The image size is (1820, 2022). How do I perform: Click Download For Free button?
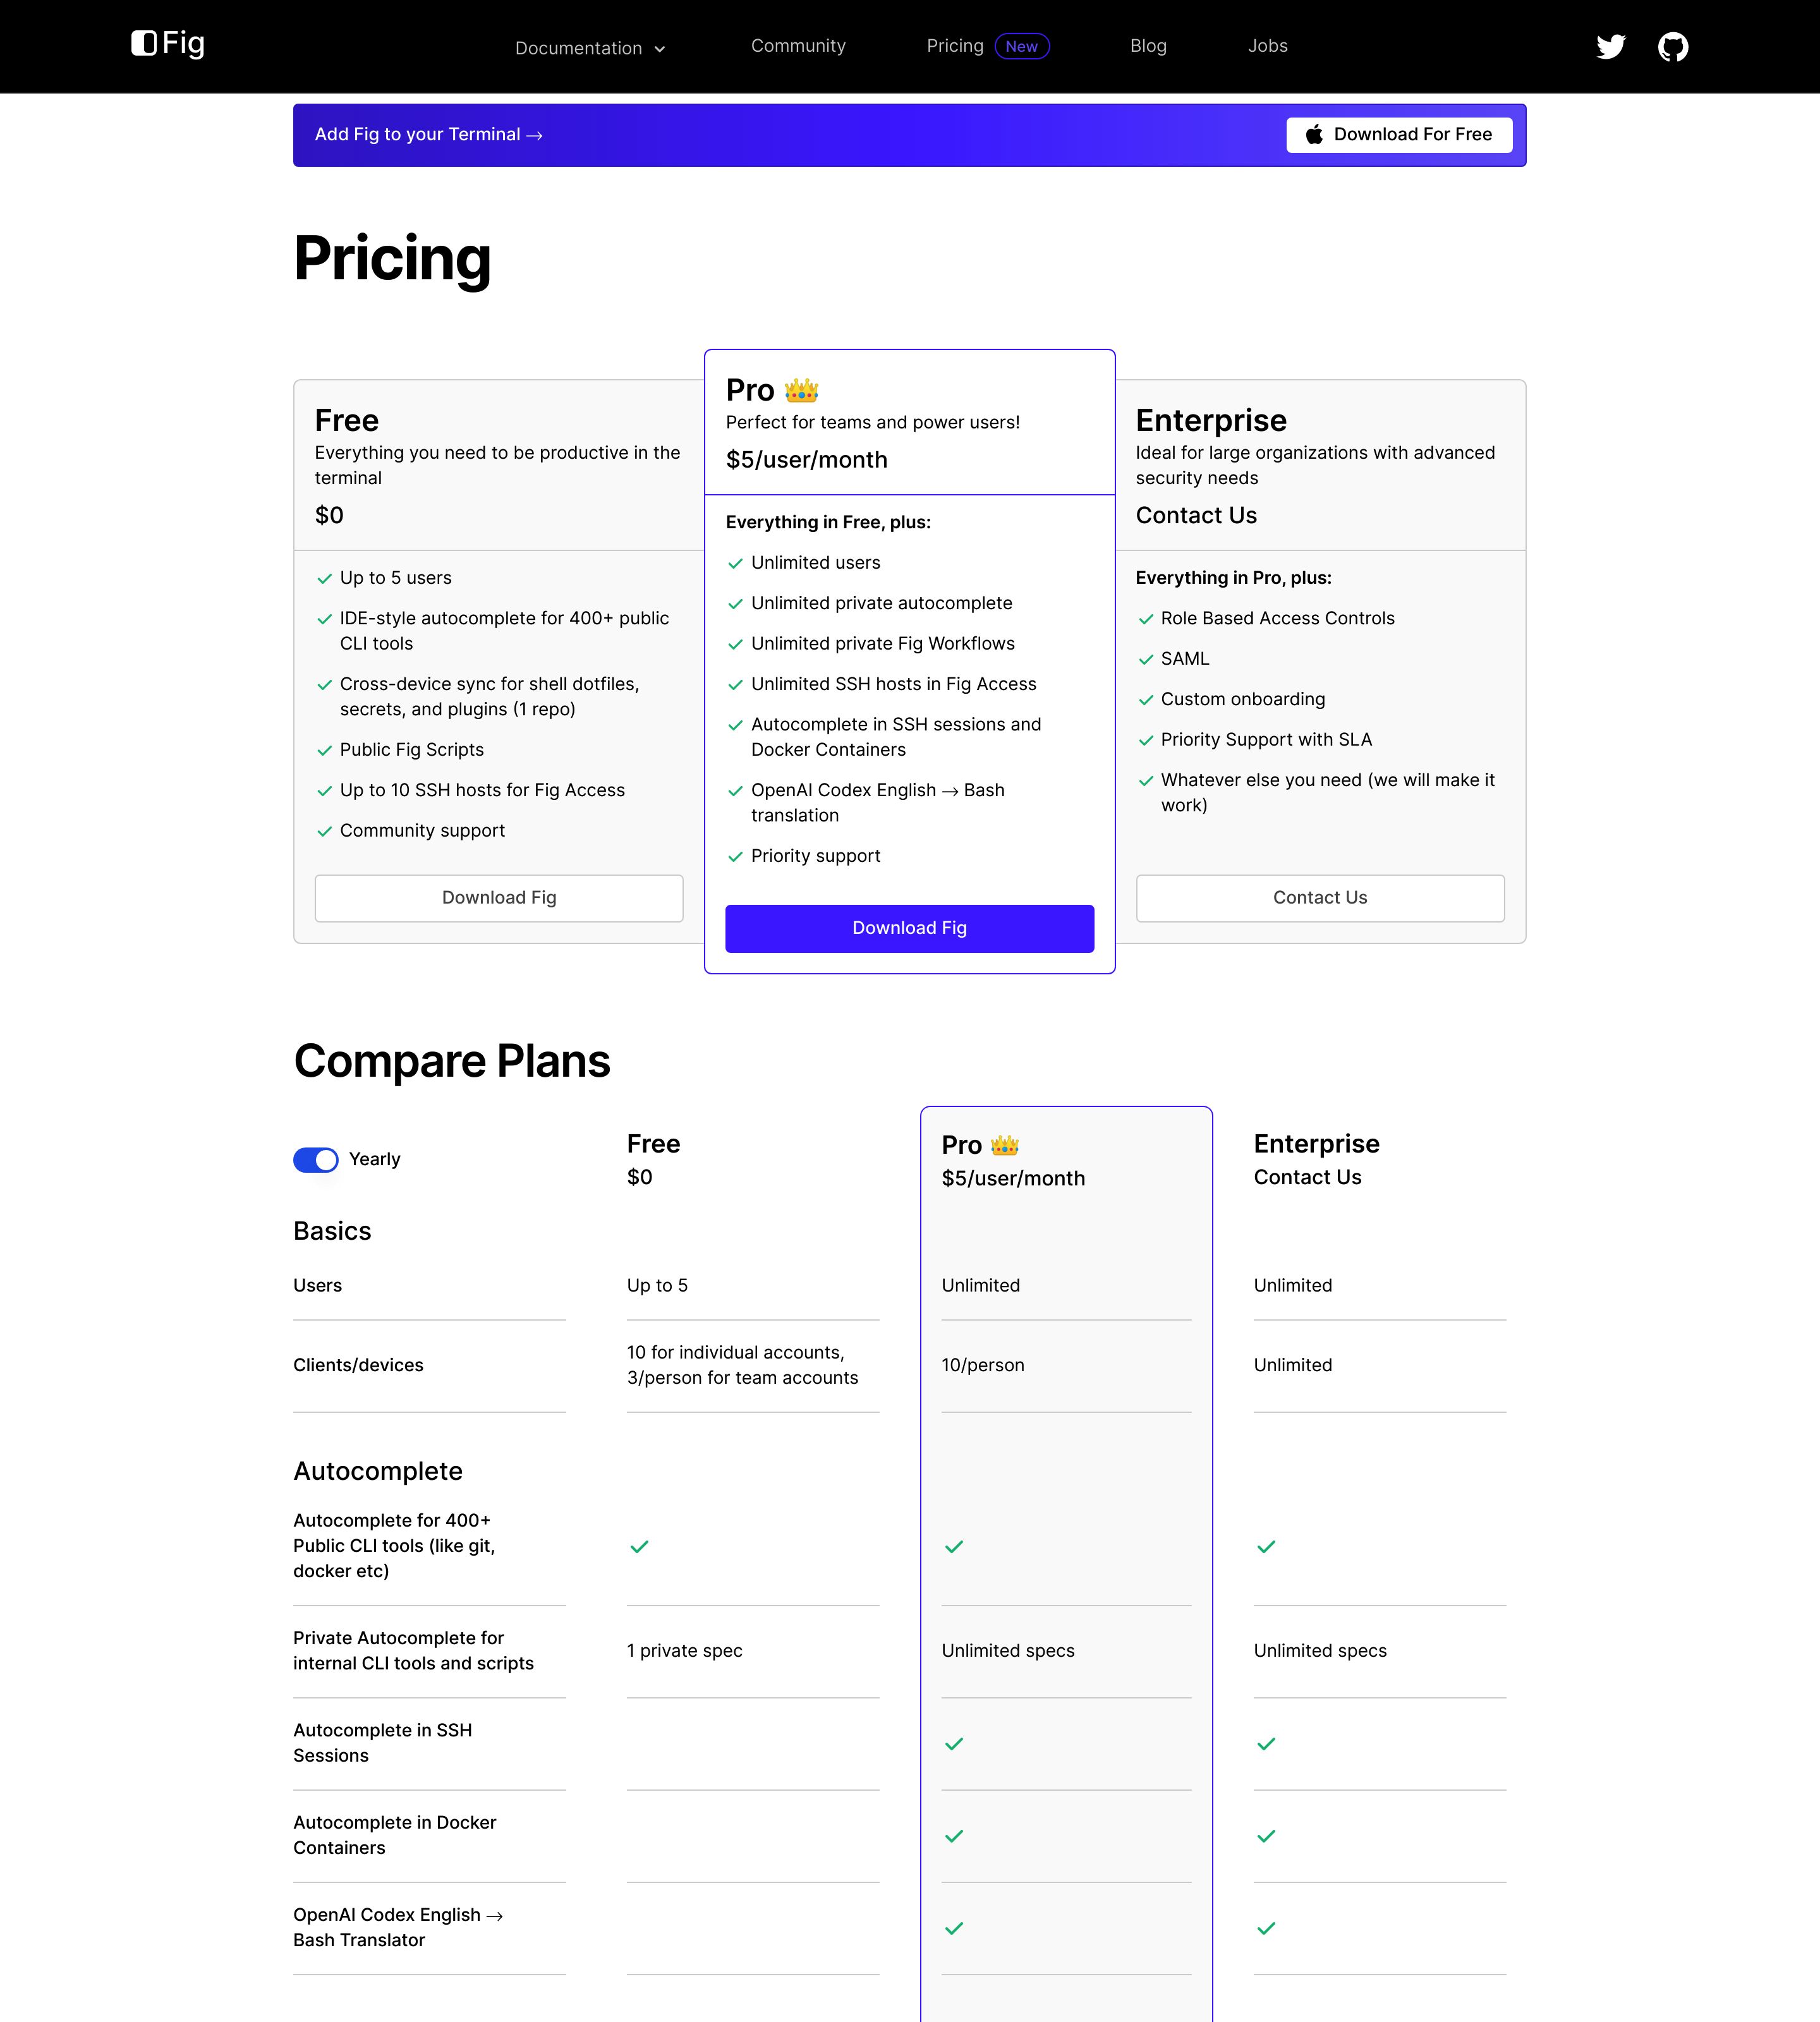pos(1399,135)
